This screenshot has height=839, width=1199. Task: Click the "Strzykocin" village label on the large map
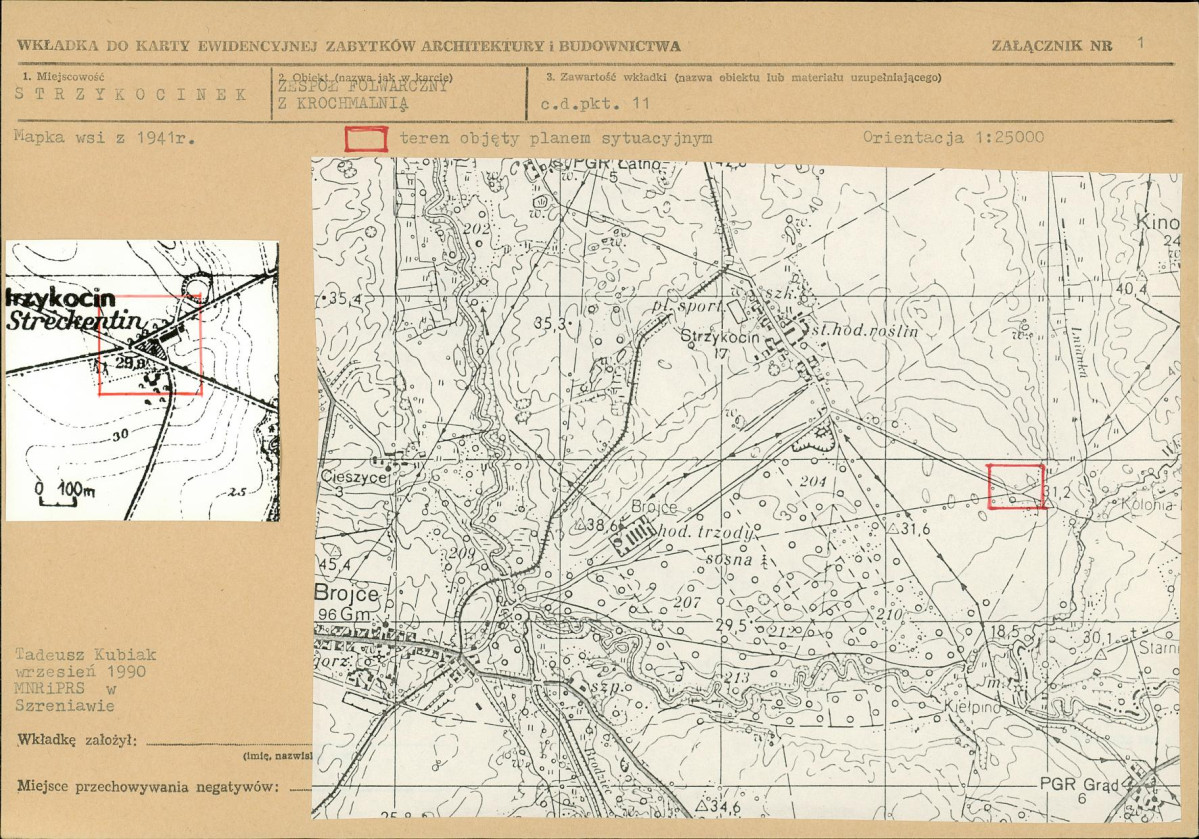click(x=720, y=337)
